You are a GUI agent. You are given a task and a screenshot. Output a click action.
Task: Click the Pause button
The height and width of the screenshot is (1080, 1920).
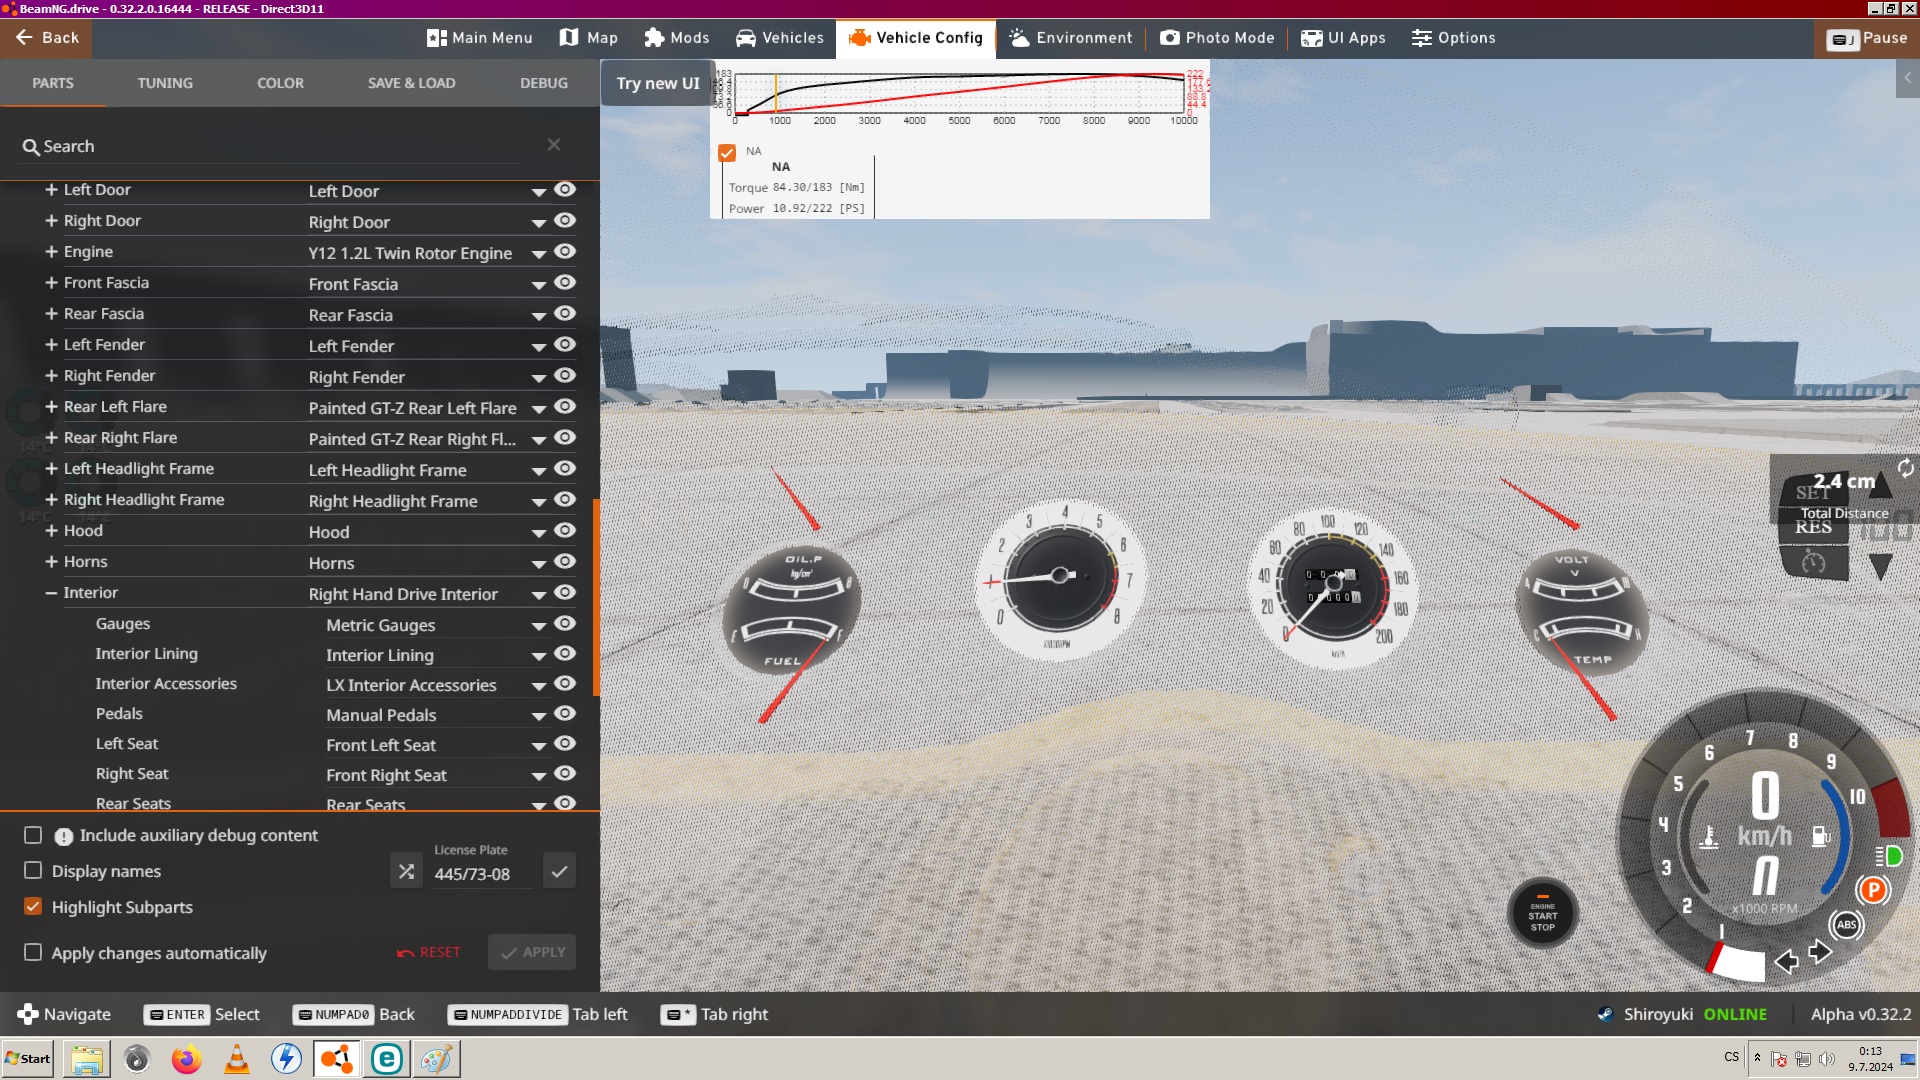click(x=1867, y=38)
